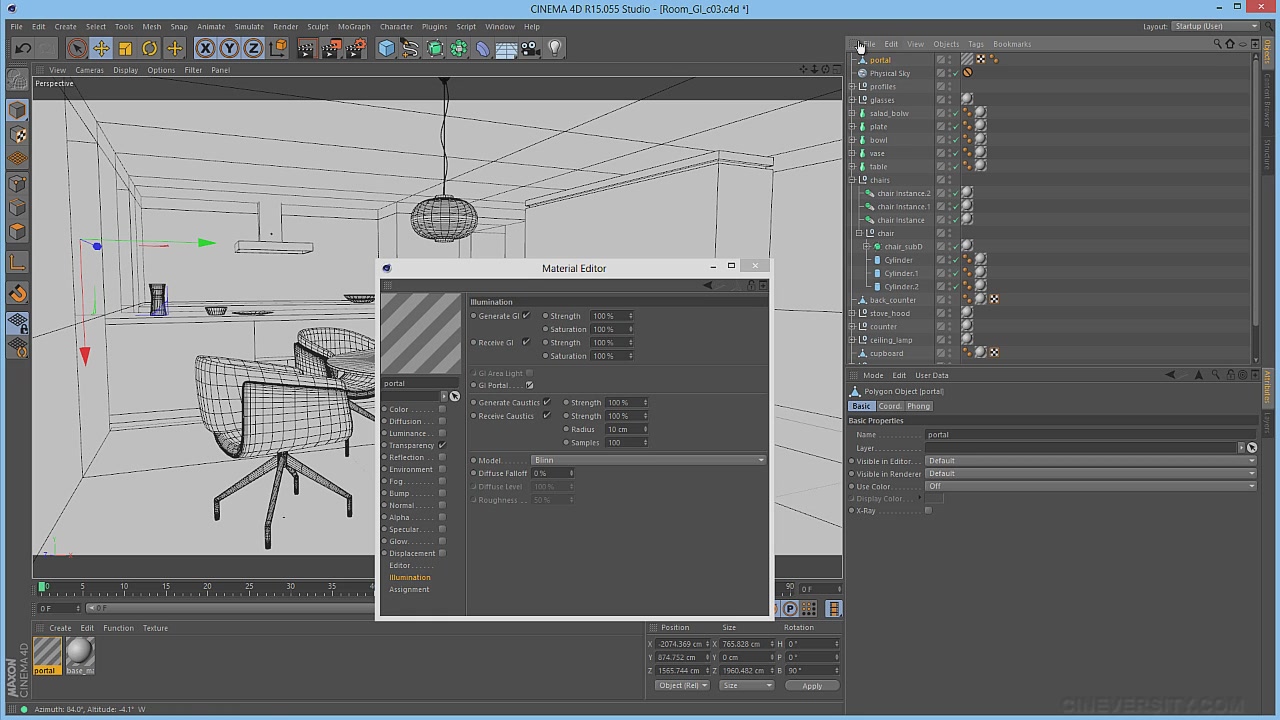
Task: Click the search magnifier in Object Manager
Action: 1217,44
